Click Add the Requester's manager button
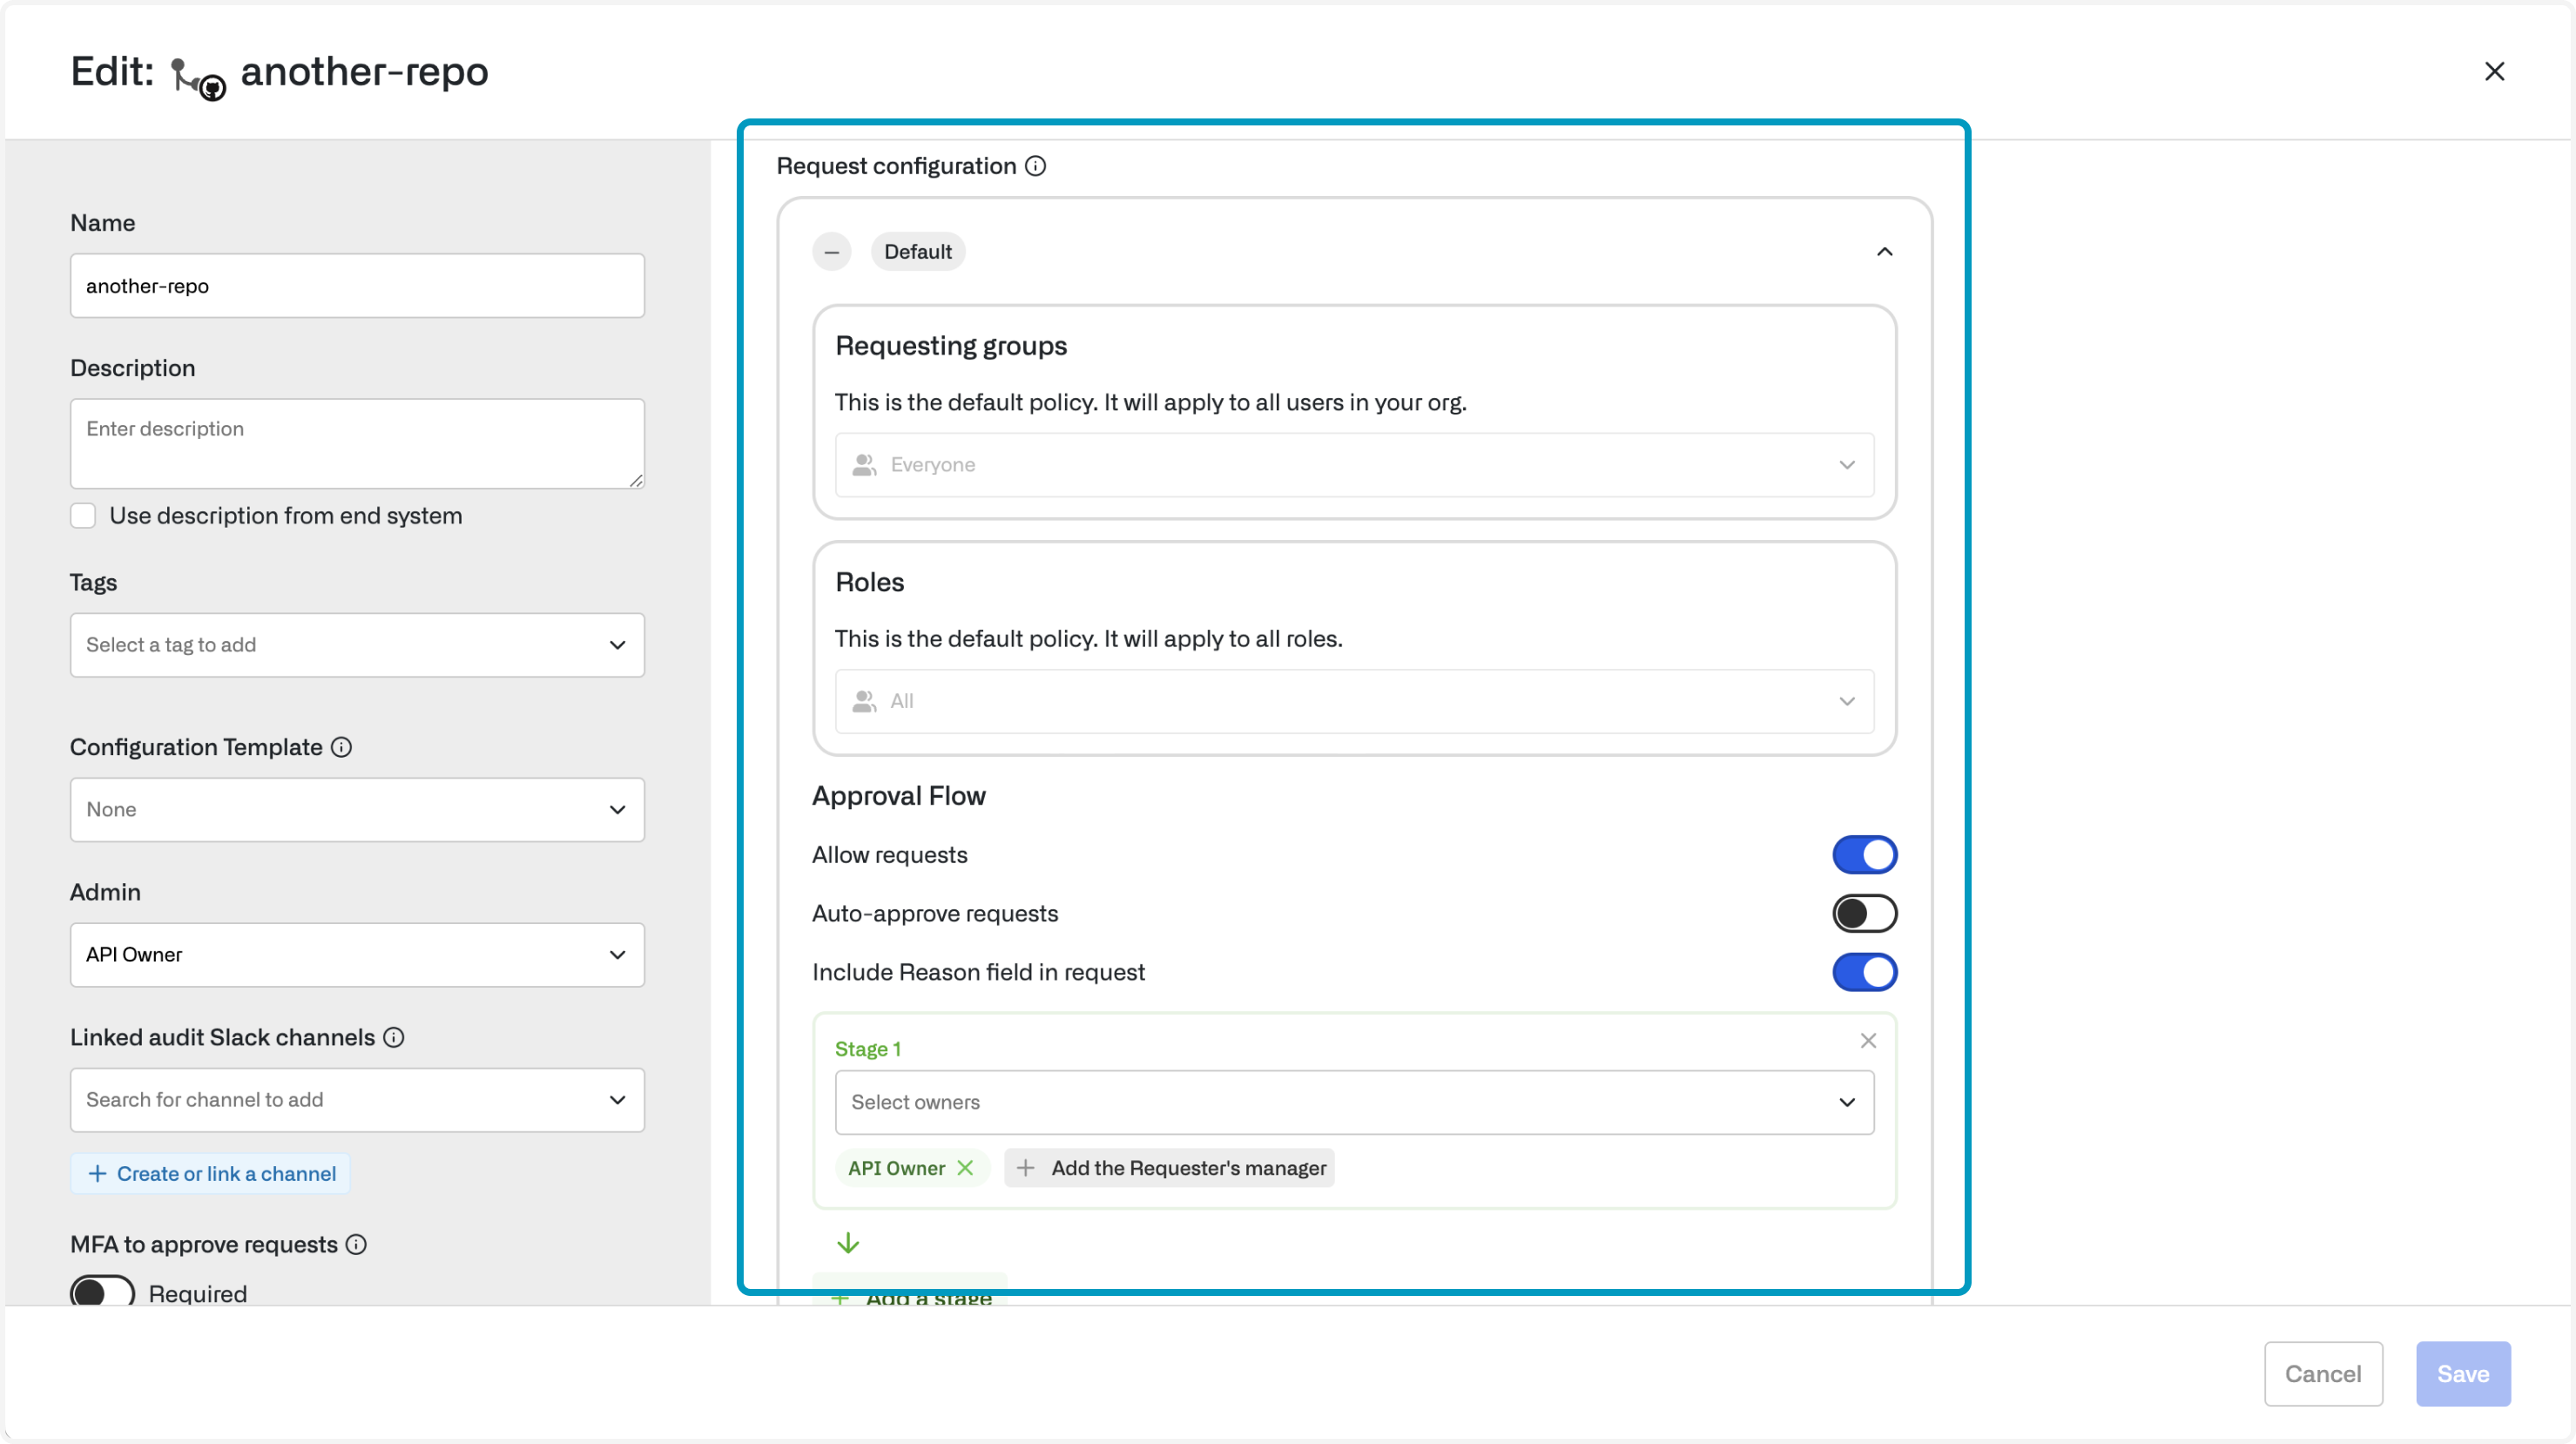This screenshot has height=1444, width=2576. click(1169, 1168)
